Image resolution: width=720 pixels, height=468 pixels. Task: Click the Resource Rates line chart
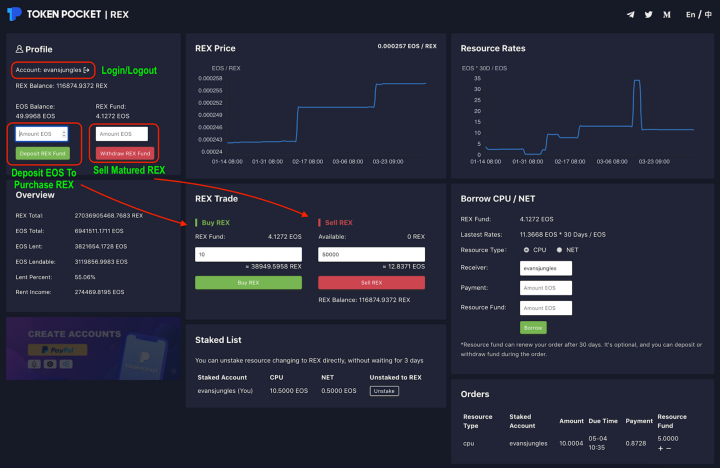(x=589, y=117)
